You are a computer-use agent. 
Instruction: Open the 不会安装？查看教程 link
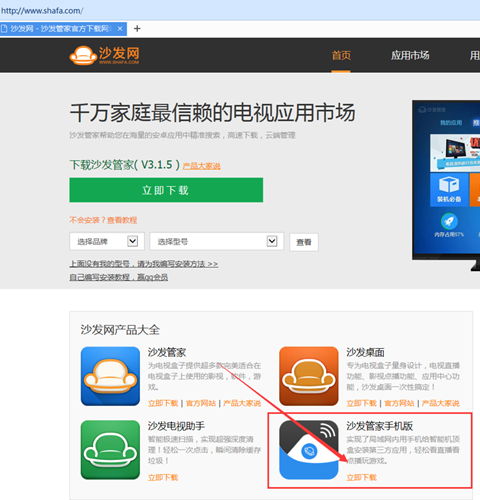pyautogui.click(x=103, y=220)
